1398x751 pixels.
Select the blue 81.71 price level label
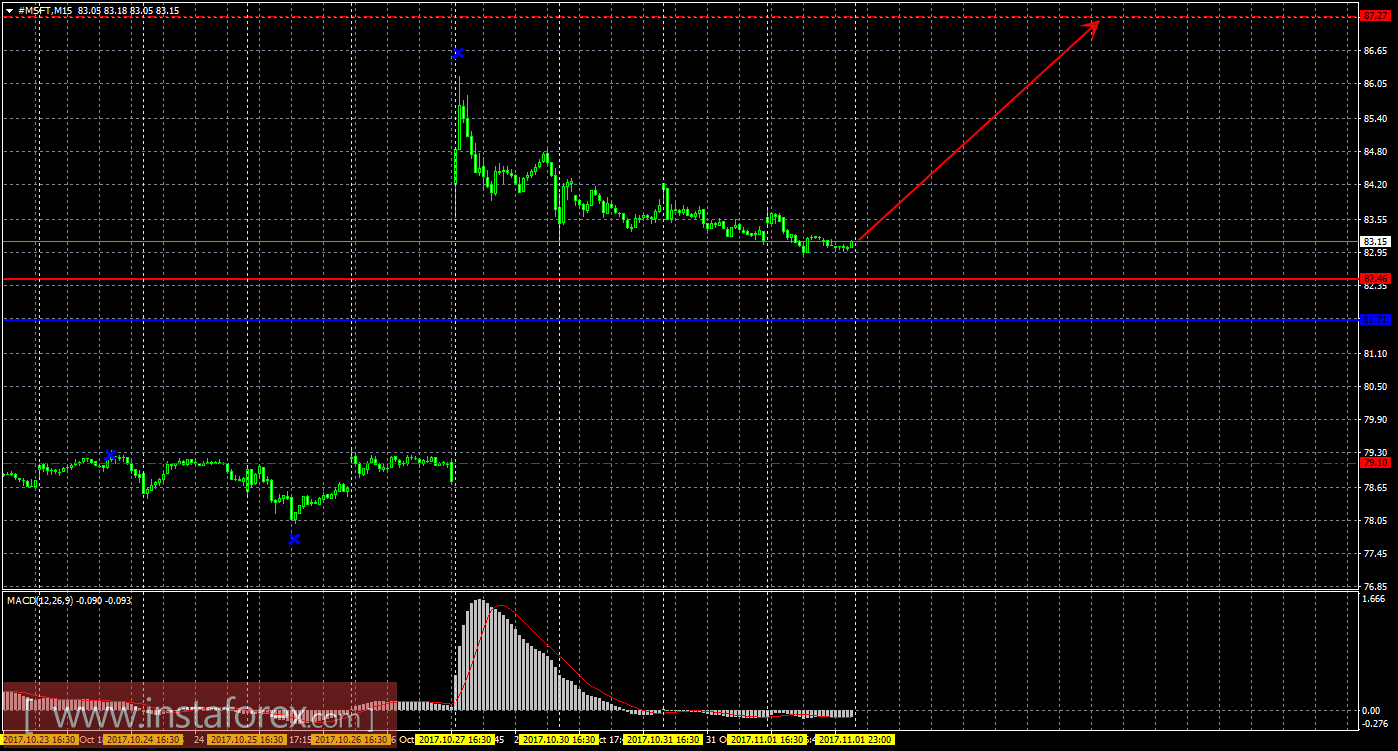(1376, 320)
